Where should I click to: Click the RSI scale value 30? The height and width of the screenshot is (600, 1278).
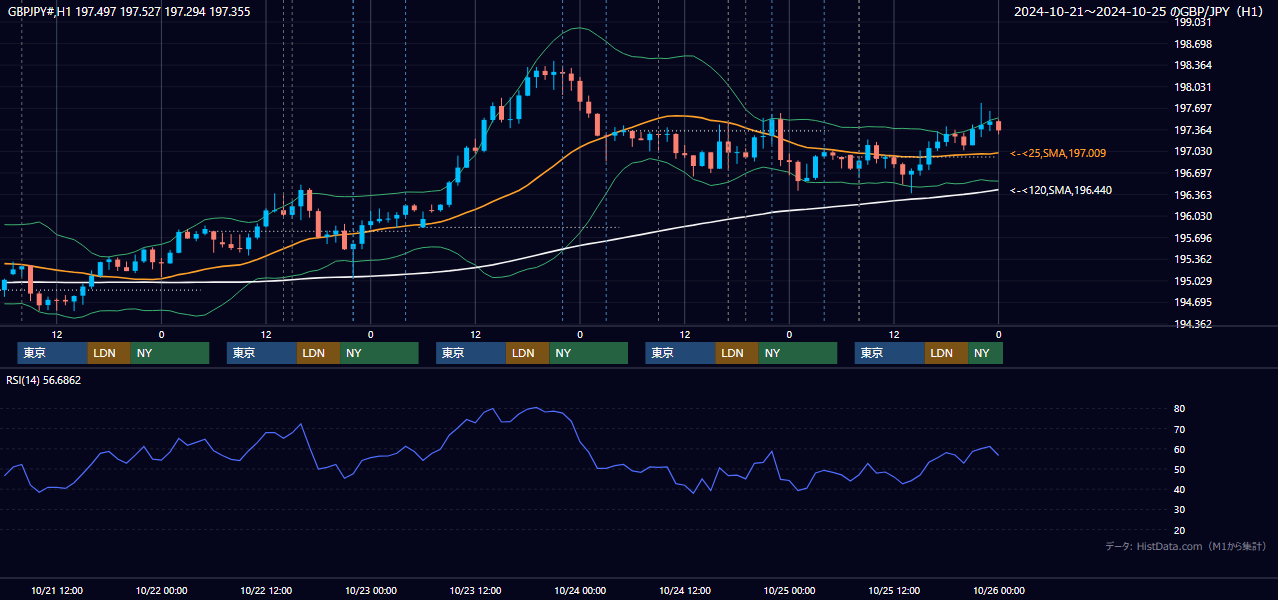pyautogui.click(x=1180, y=509)
